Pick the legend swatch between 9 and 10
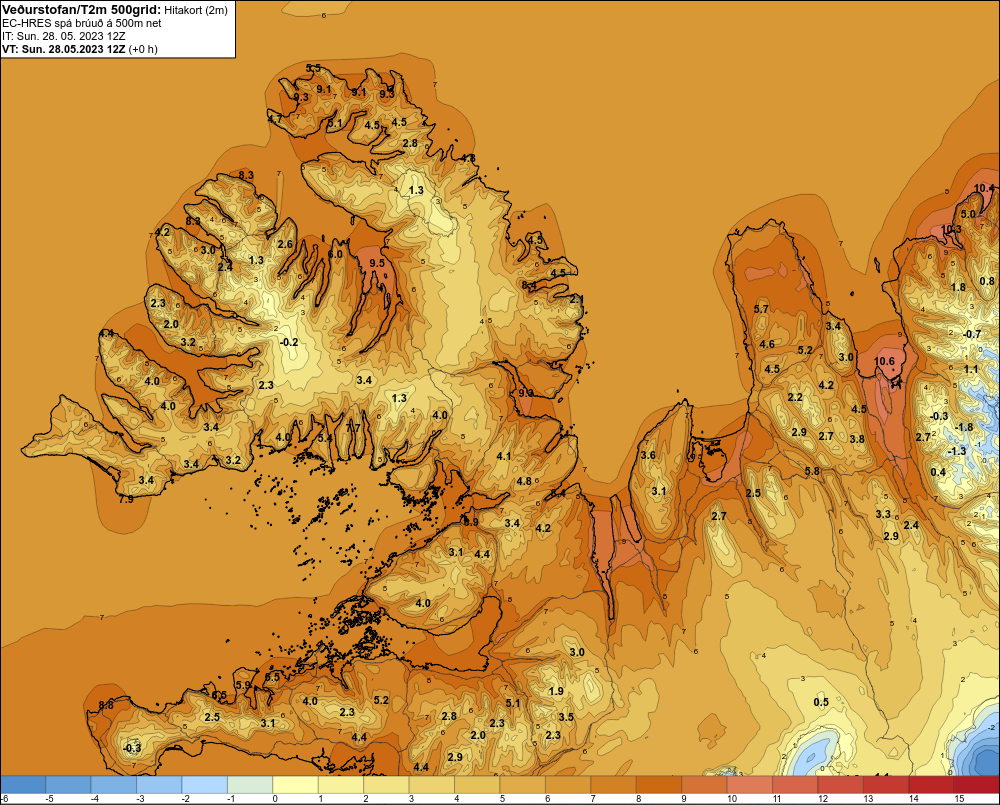 [x=704, y=785]
